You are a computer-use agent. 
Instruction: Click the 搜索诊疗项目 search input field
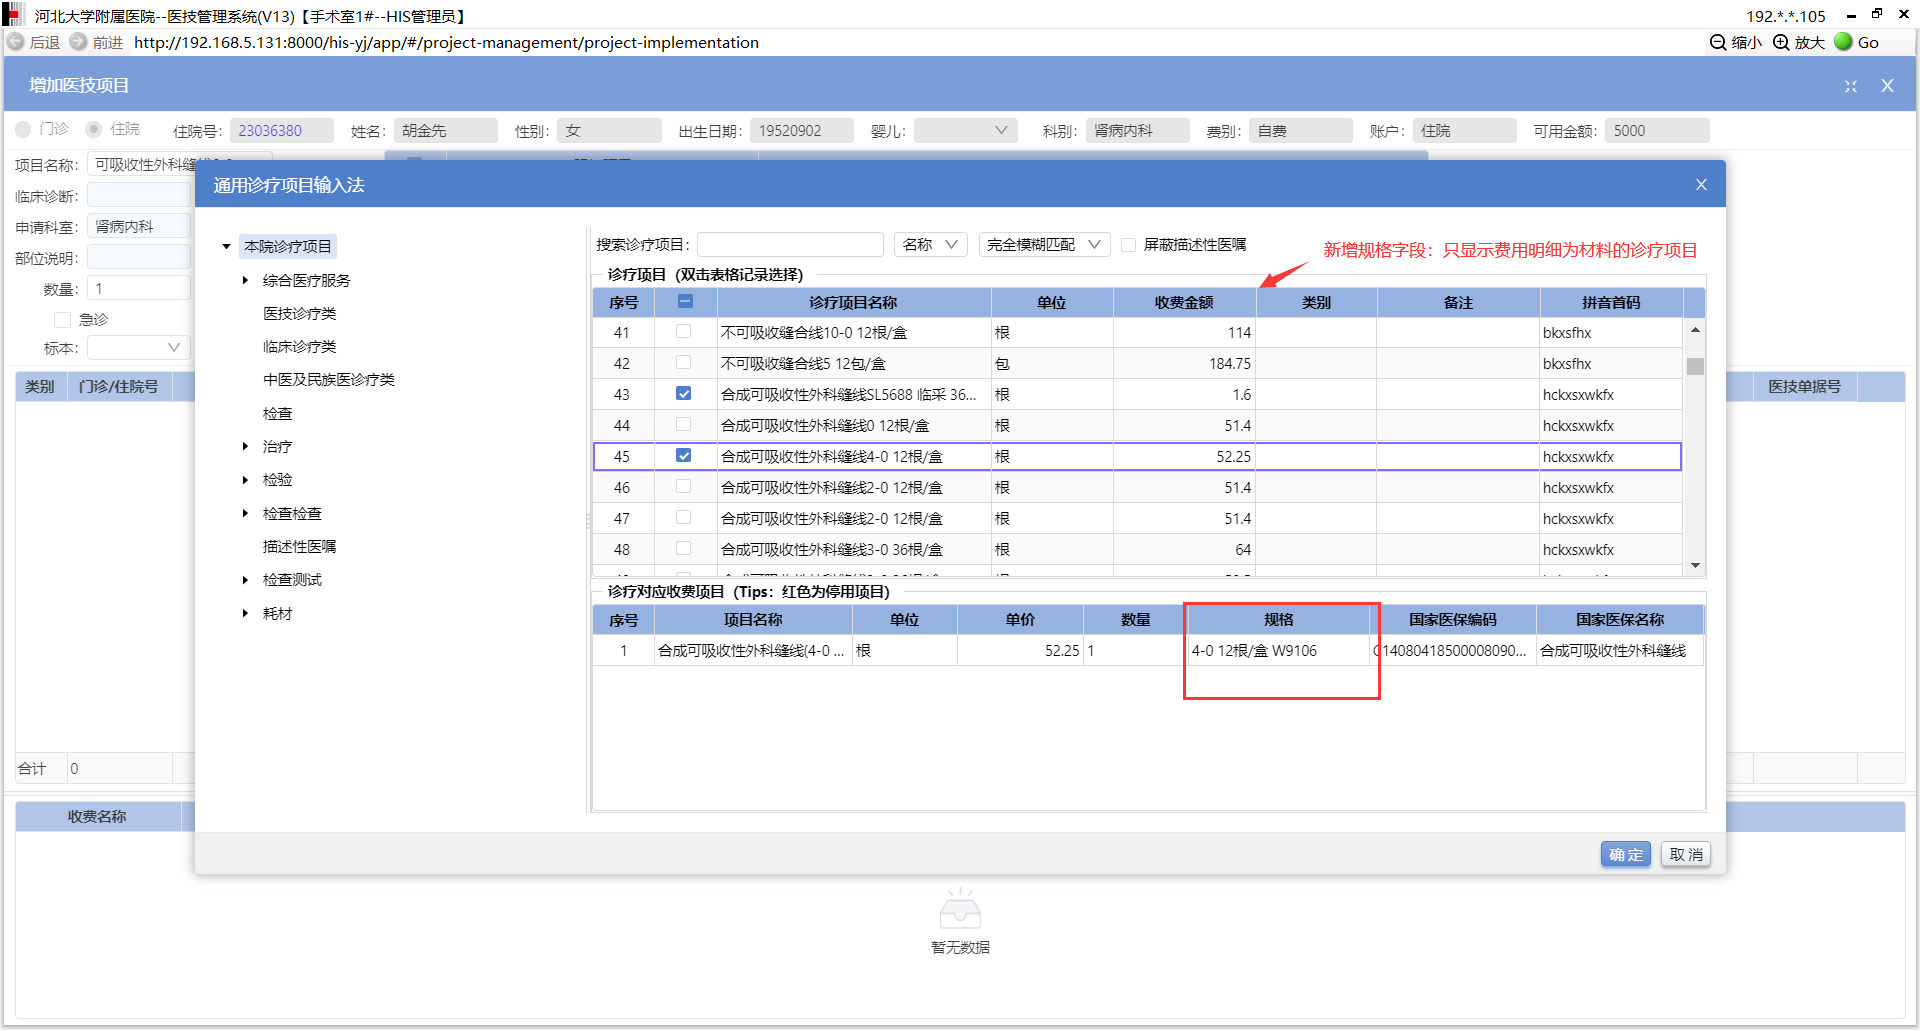[790, 245]
